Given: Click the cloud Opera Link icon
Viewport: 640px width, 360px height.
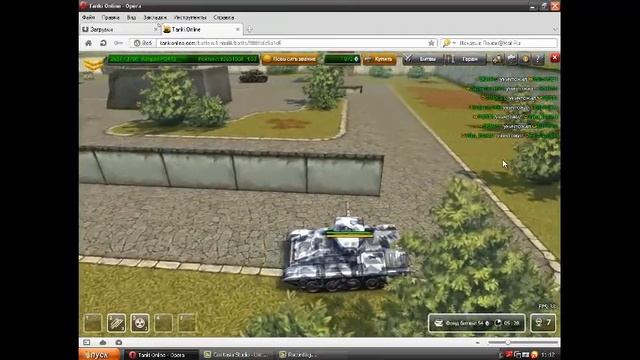Looking at the screenshot, I should pyautogui.click(x=102, y=342).
